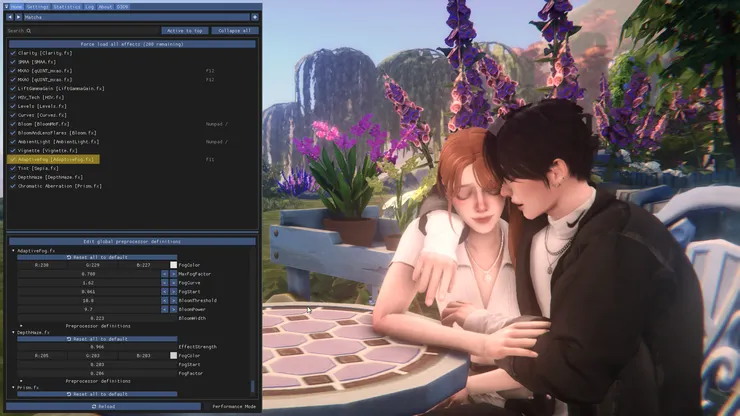Image resolution: width=740 pixels, height=416 pixels.
Task: Force load all effects button
Action: (132, 44)
